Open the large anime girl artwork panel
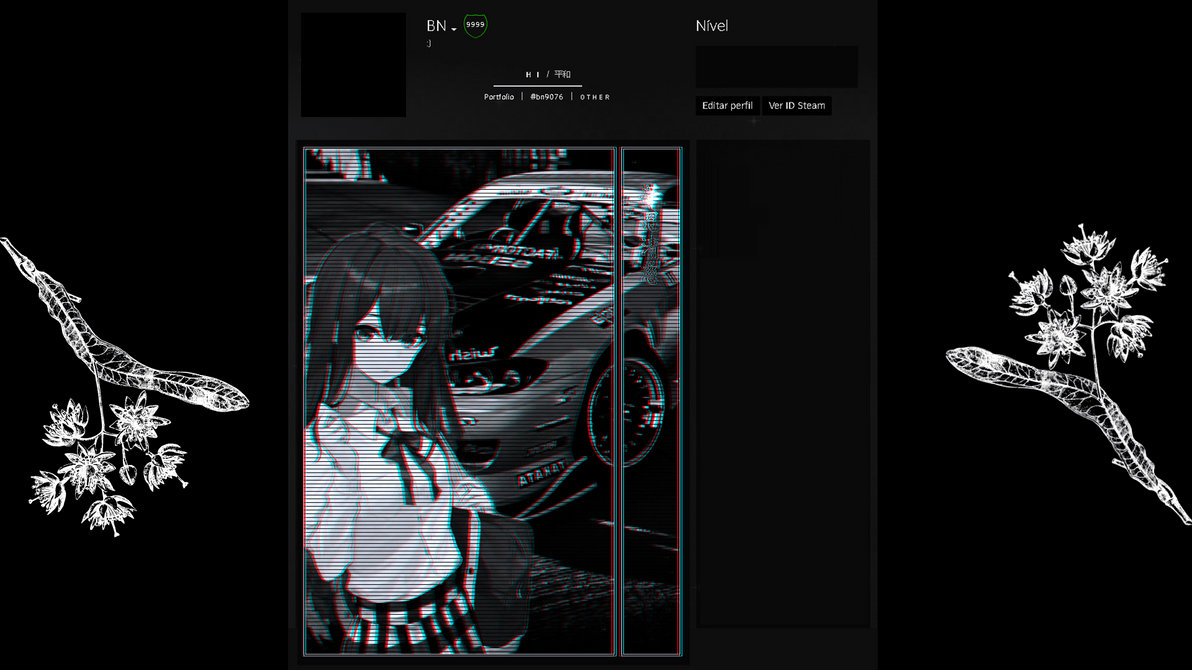Viewport: 1192px width, 670px height. coord(459,401)
